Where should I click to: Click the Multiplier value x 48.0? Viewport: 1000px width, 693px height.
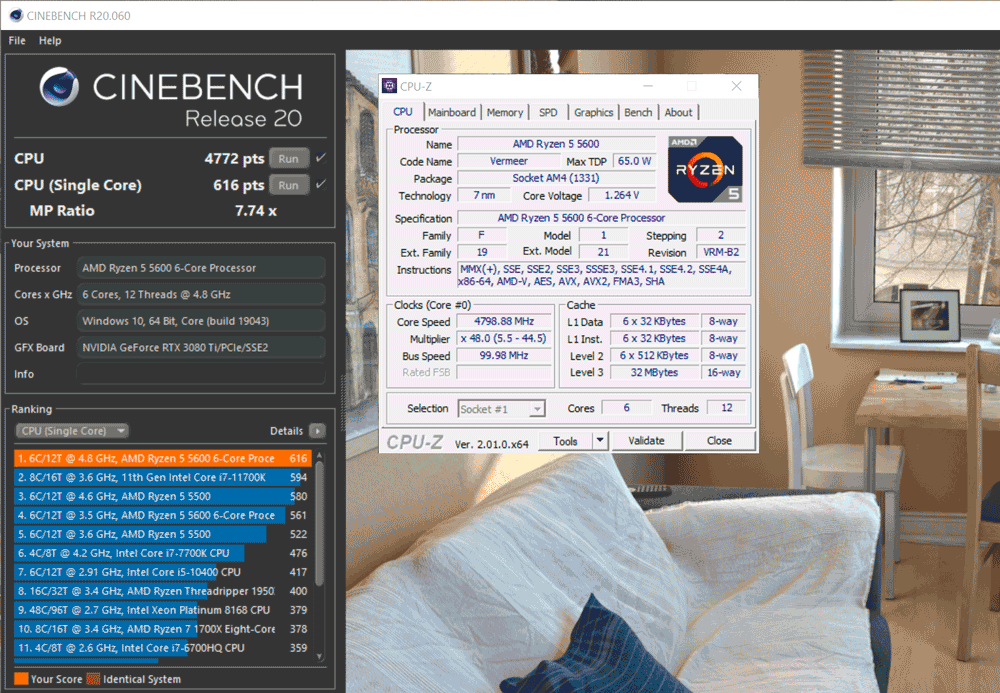[504, 339]
